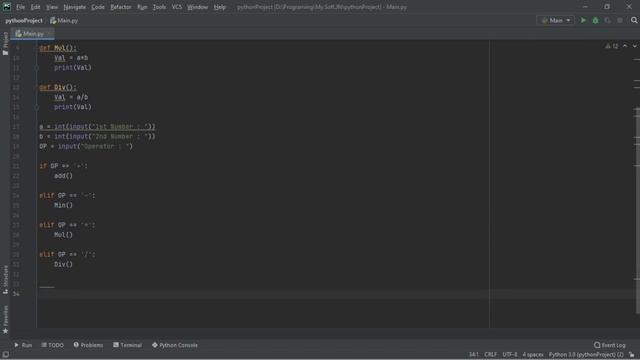Open the Event Log
The image size is (640, 360).
609,345
